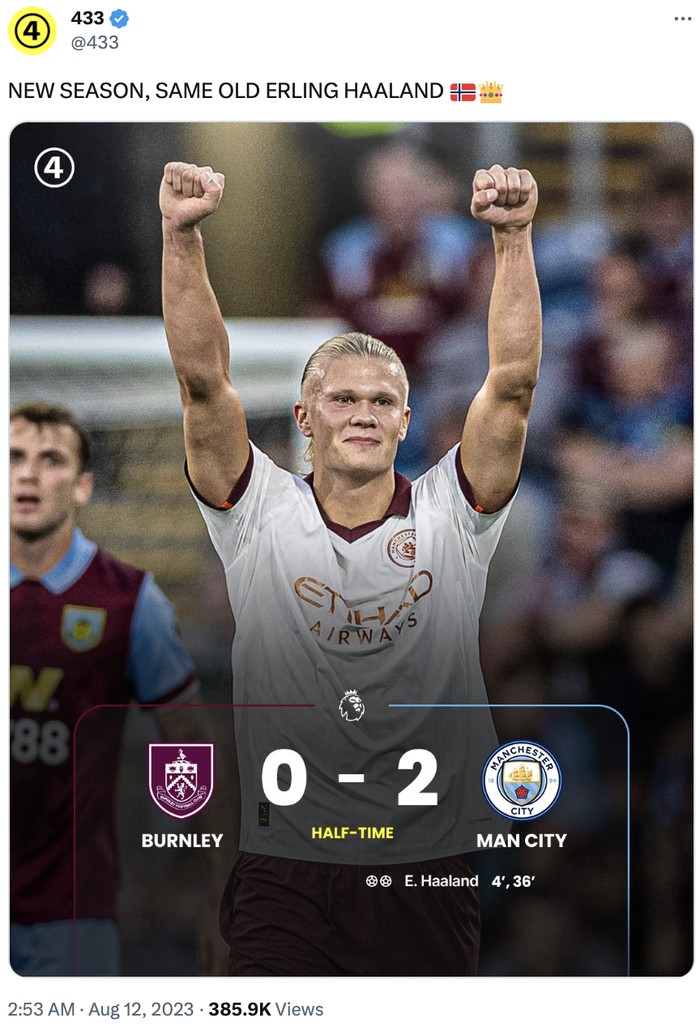The height and width of the screenshot is (1035, 700).
Task: Click the 433 display name
Action: 87,18
